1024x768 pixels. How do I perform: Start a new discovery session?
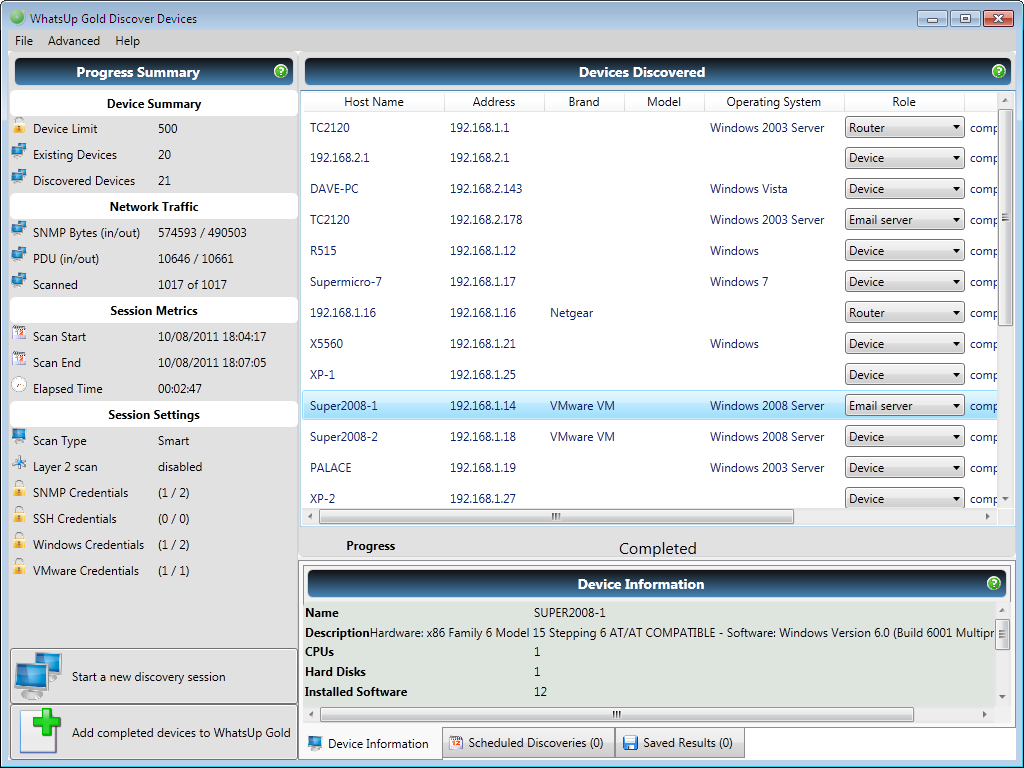(x=153, y=676)
